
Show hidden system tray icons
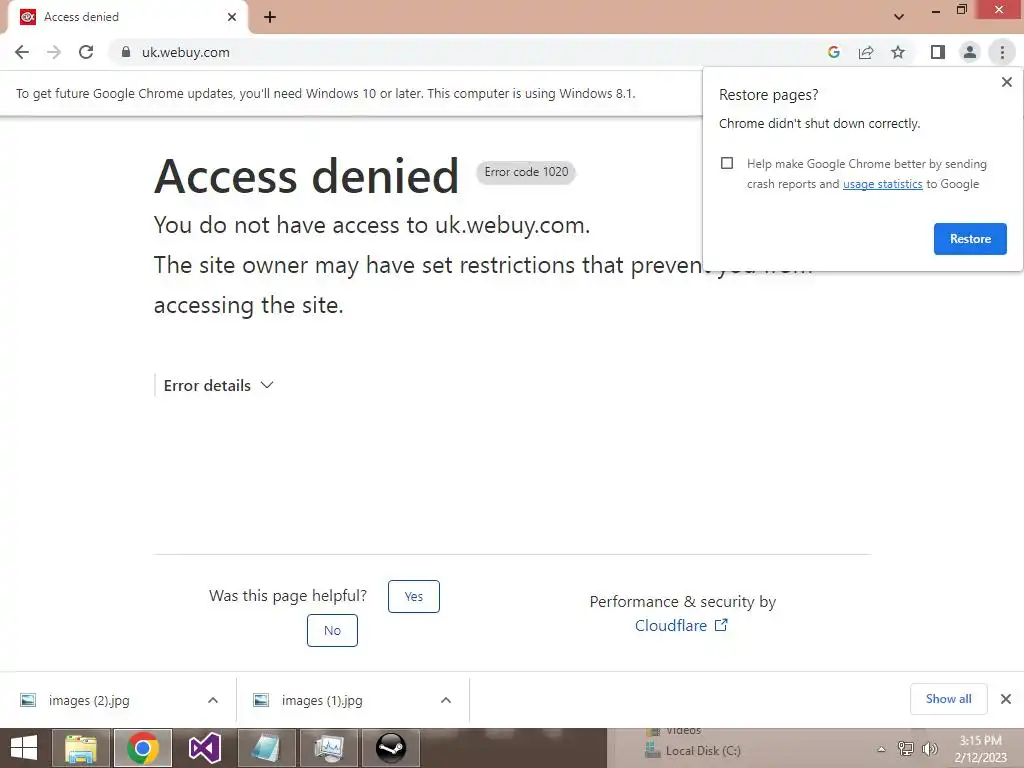click(881, 749)
